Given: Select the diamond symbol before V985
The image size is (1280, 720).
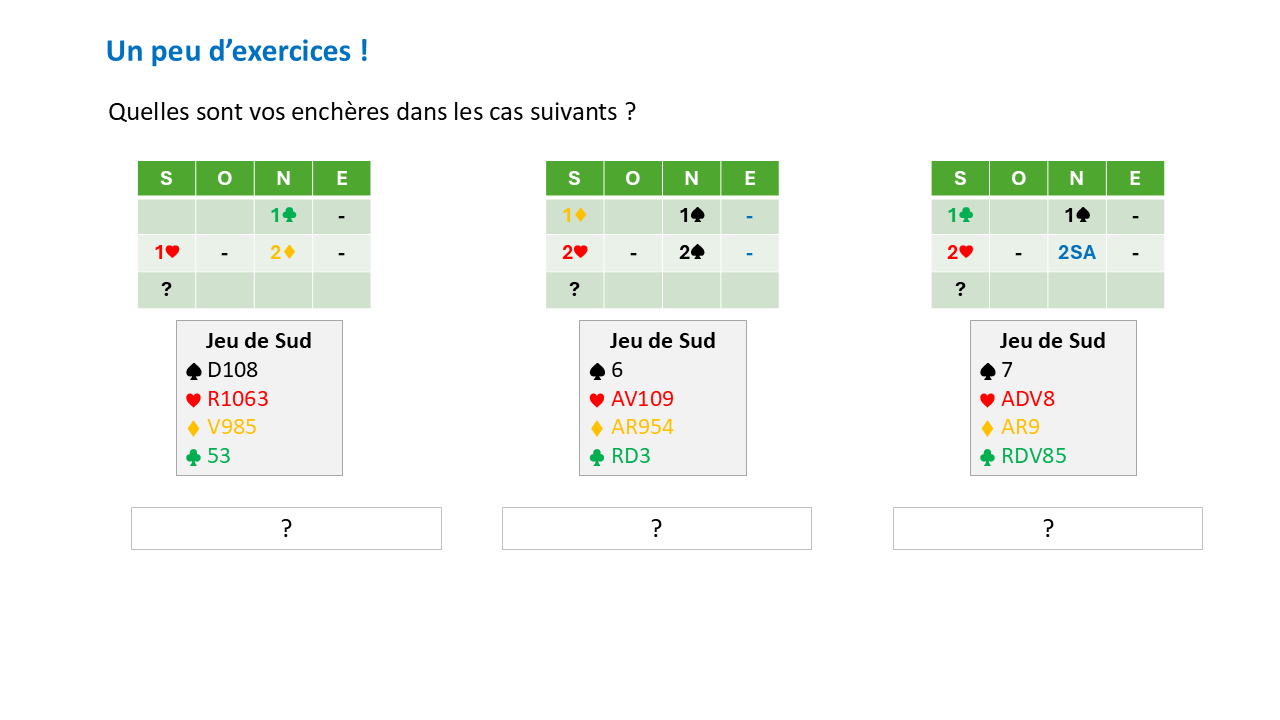Looking at the screenshot, I should tap(194, 428).
